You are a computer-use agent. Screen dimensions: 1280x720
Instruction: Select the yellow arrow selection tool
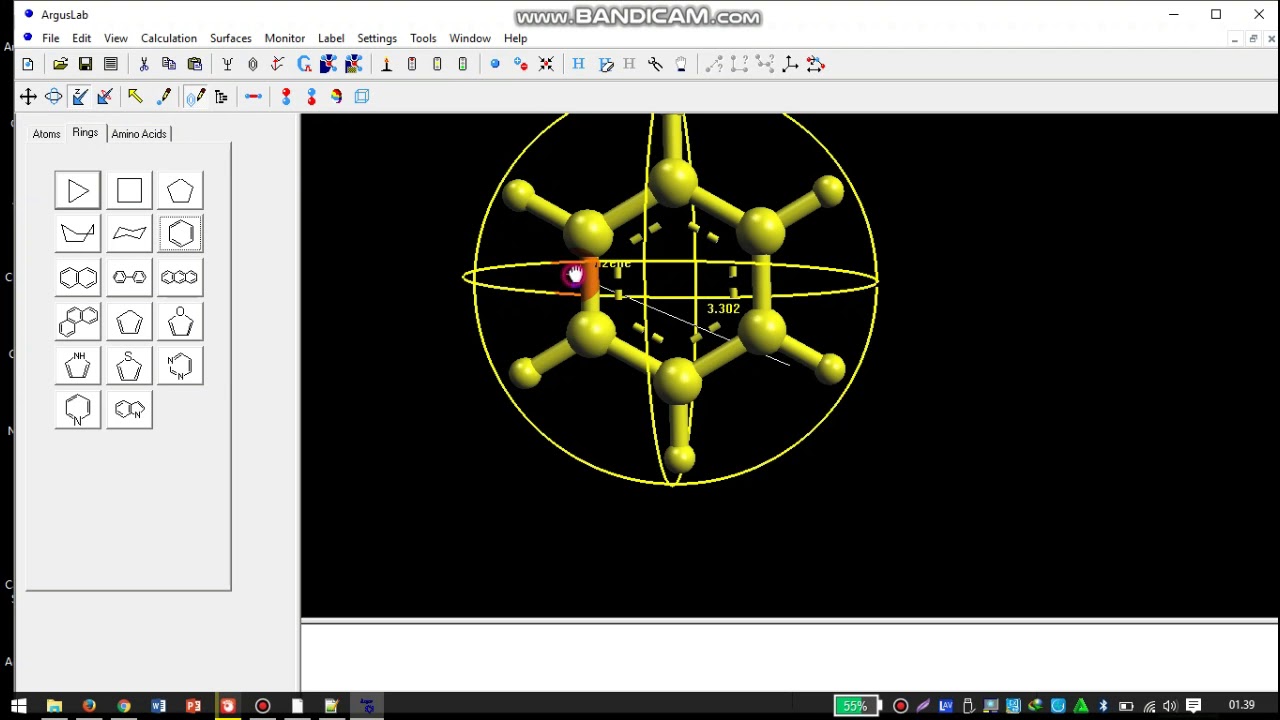tap(135, 96)
